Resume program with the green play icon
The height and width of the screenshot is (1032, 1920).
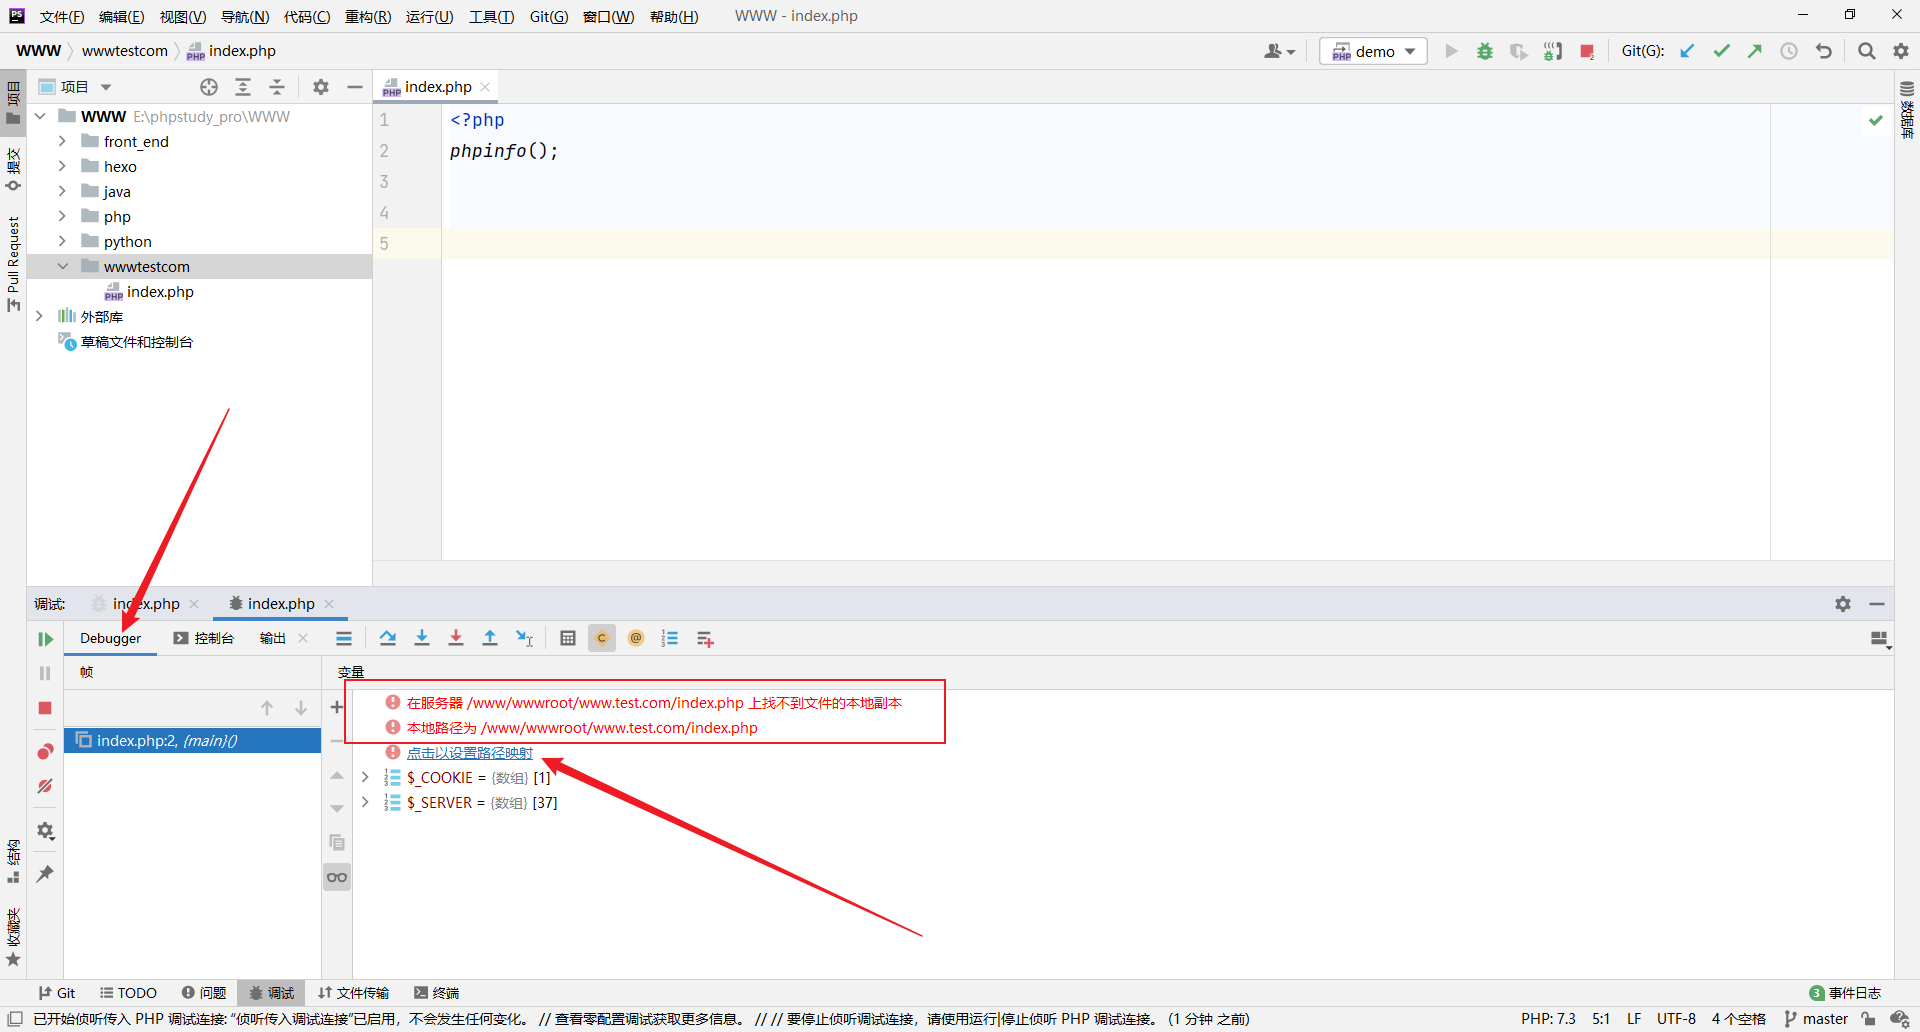(x=45, y=639)
